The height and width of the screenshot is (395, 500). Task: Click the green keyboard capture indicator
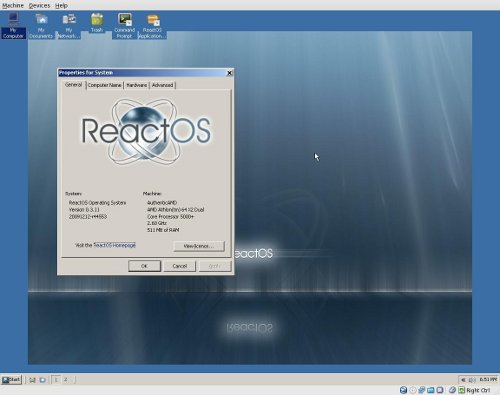click(x=462, y=390)
